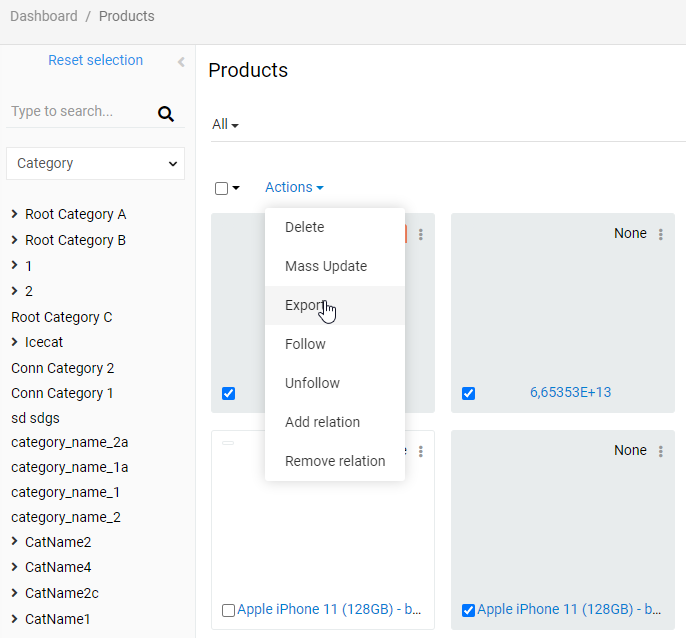The image size is (686, 638).
Task: Open the kebab menu on the first product card
Action: tap(421, 235)
